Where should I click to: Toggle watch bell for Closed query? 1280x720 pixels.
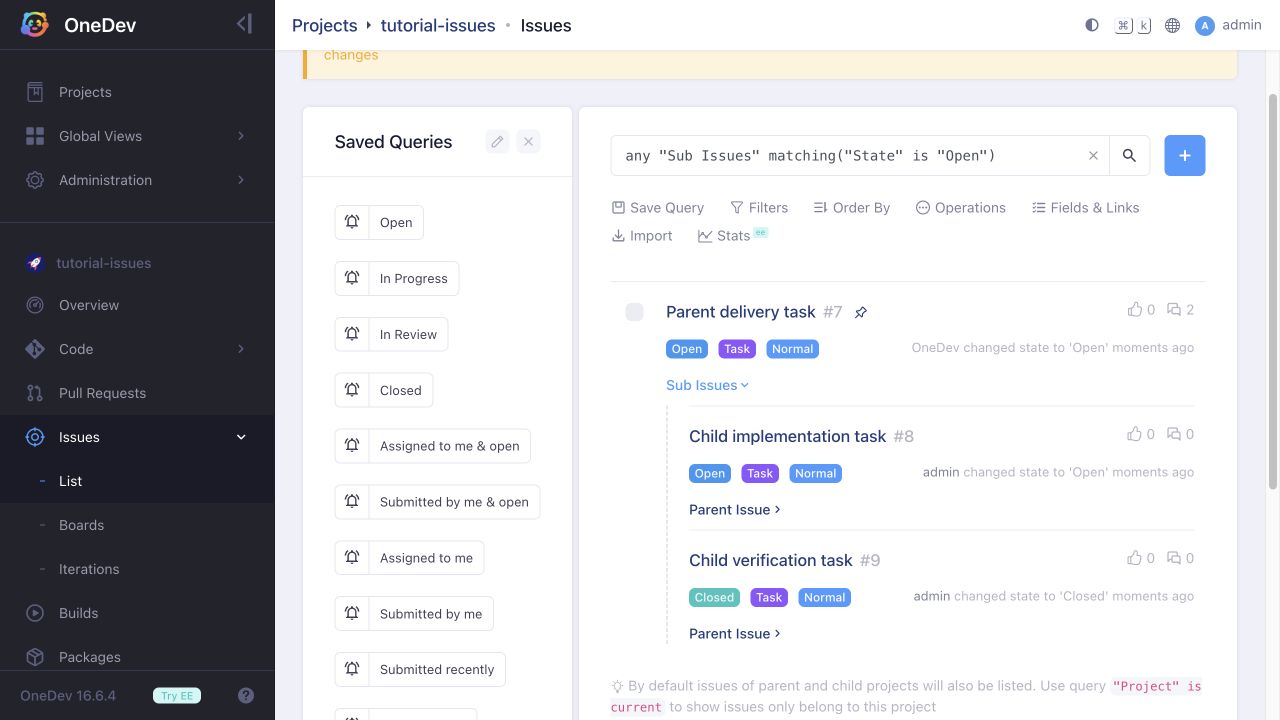[352, 390]
